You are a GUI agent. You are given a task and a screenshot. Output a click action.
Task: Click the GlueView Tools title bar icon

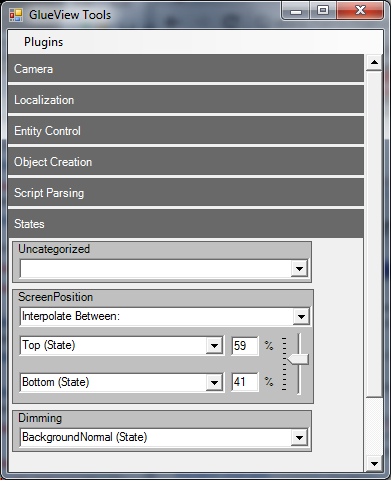[16, 15]
